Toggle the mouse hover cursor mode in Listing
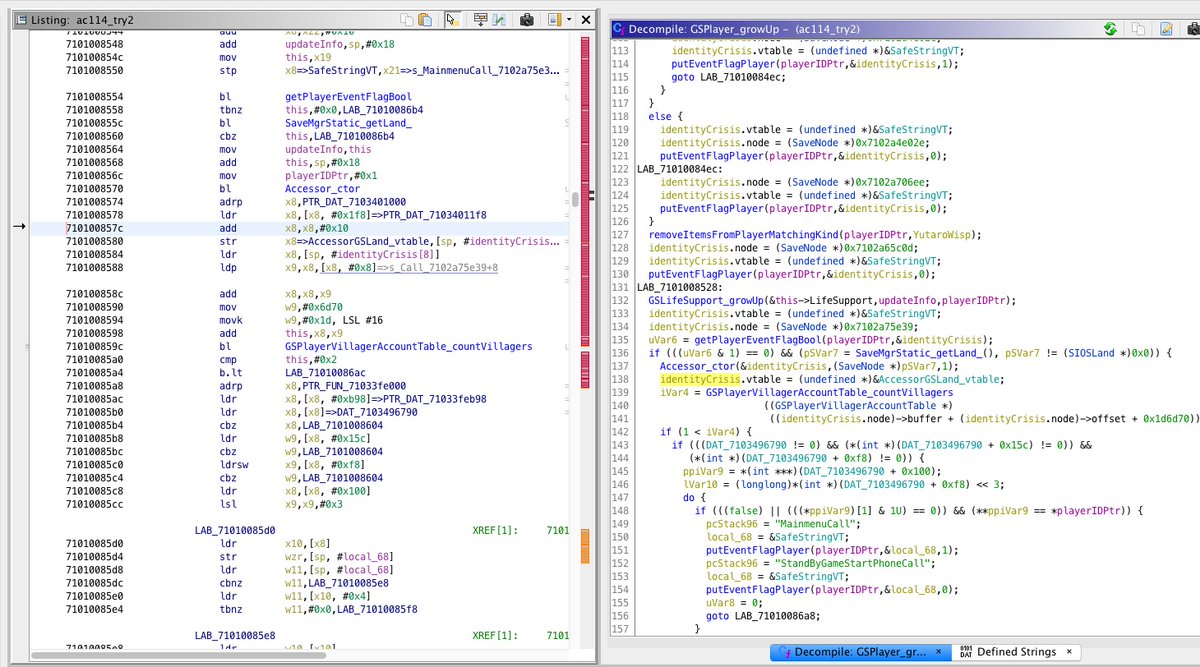 tap(452, 19)
